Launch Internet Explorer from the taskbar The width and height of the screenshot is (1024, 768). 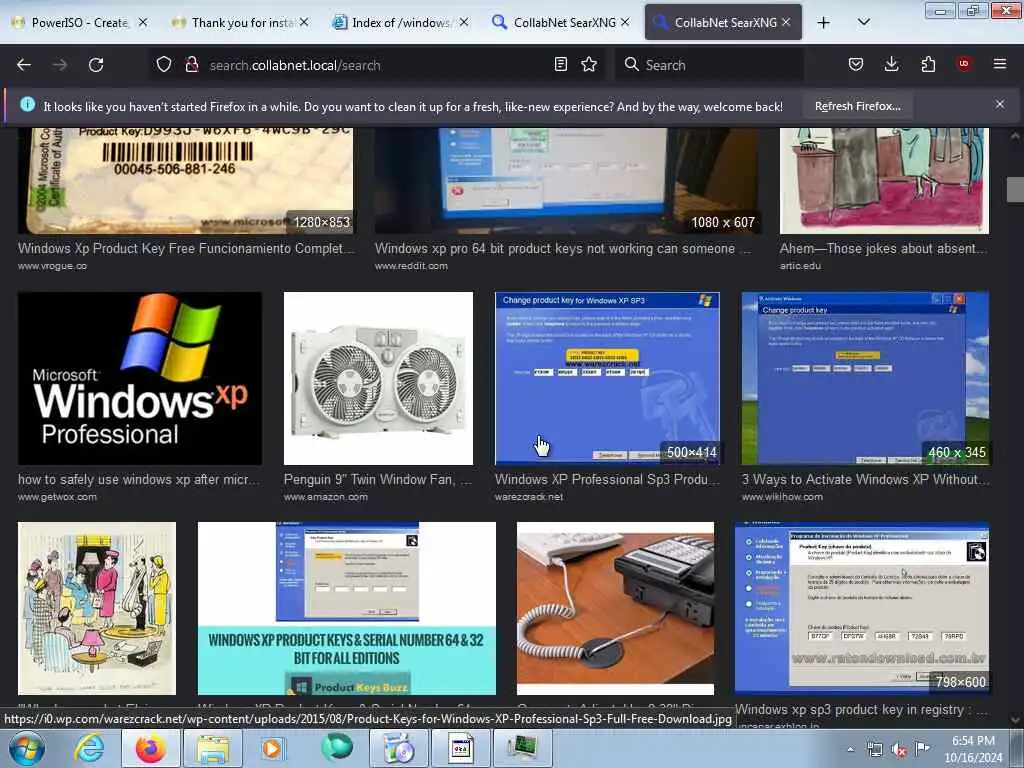tap(89, 748)
